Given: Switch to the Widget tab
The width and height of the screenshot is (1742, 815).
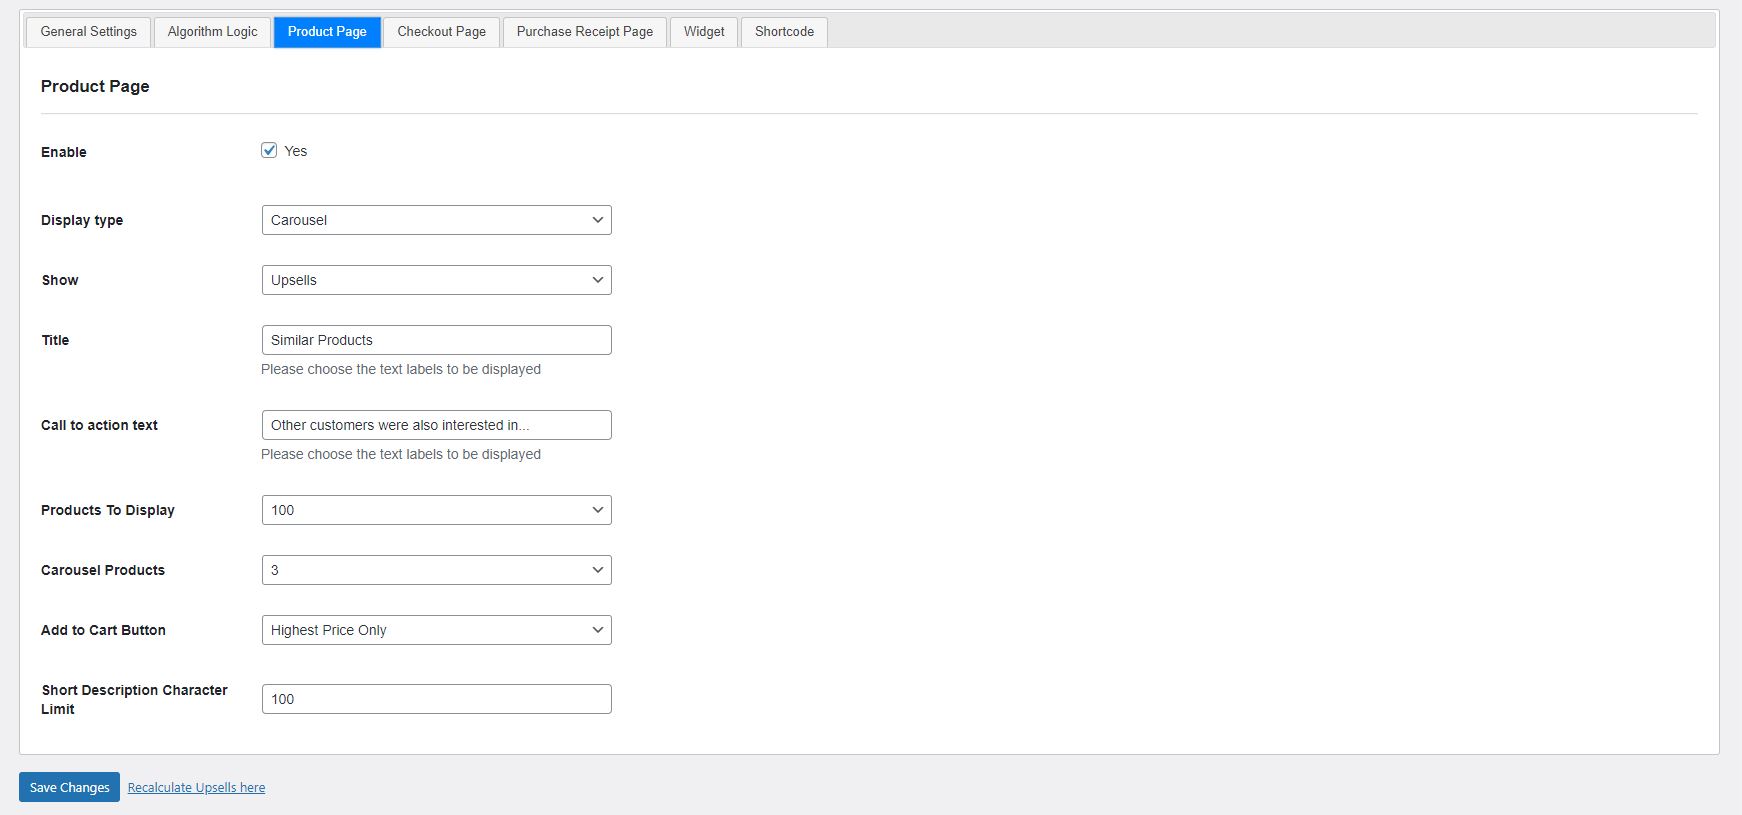Looking at the screenshot, I should [x=704, y=32].
